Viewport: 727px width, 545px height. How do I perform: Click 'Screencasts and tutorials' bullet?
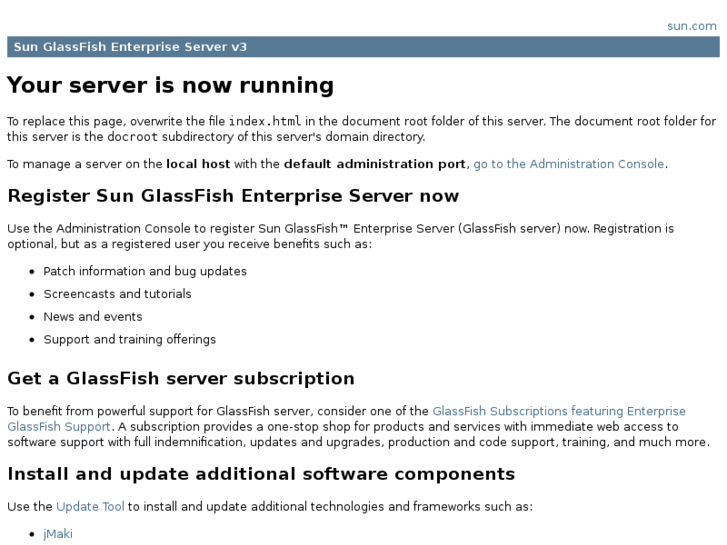click(x=117, y=294)
